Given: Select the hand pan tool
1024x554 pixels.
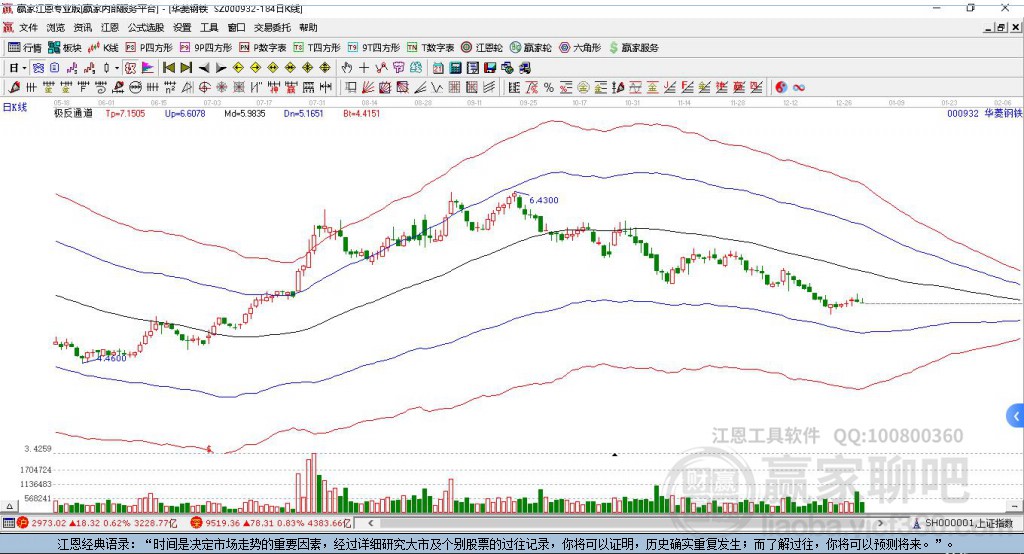Looking at the screenshot, I should (x=347, y=67).
